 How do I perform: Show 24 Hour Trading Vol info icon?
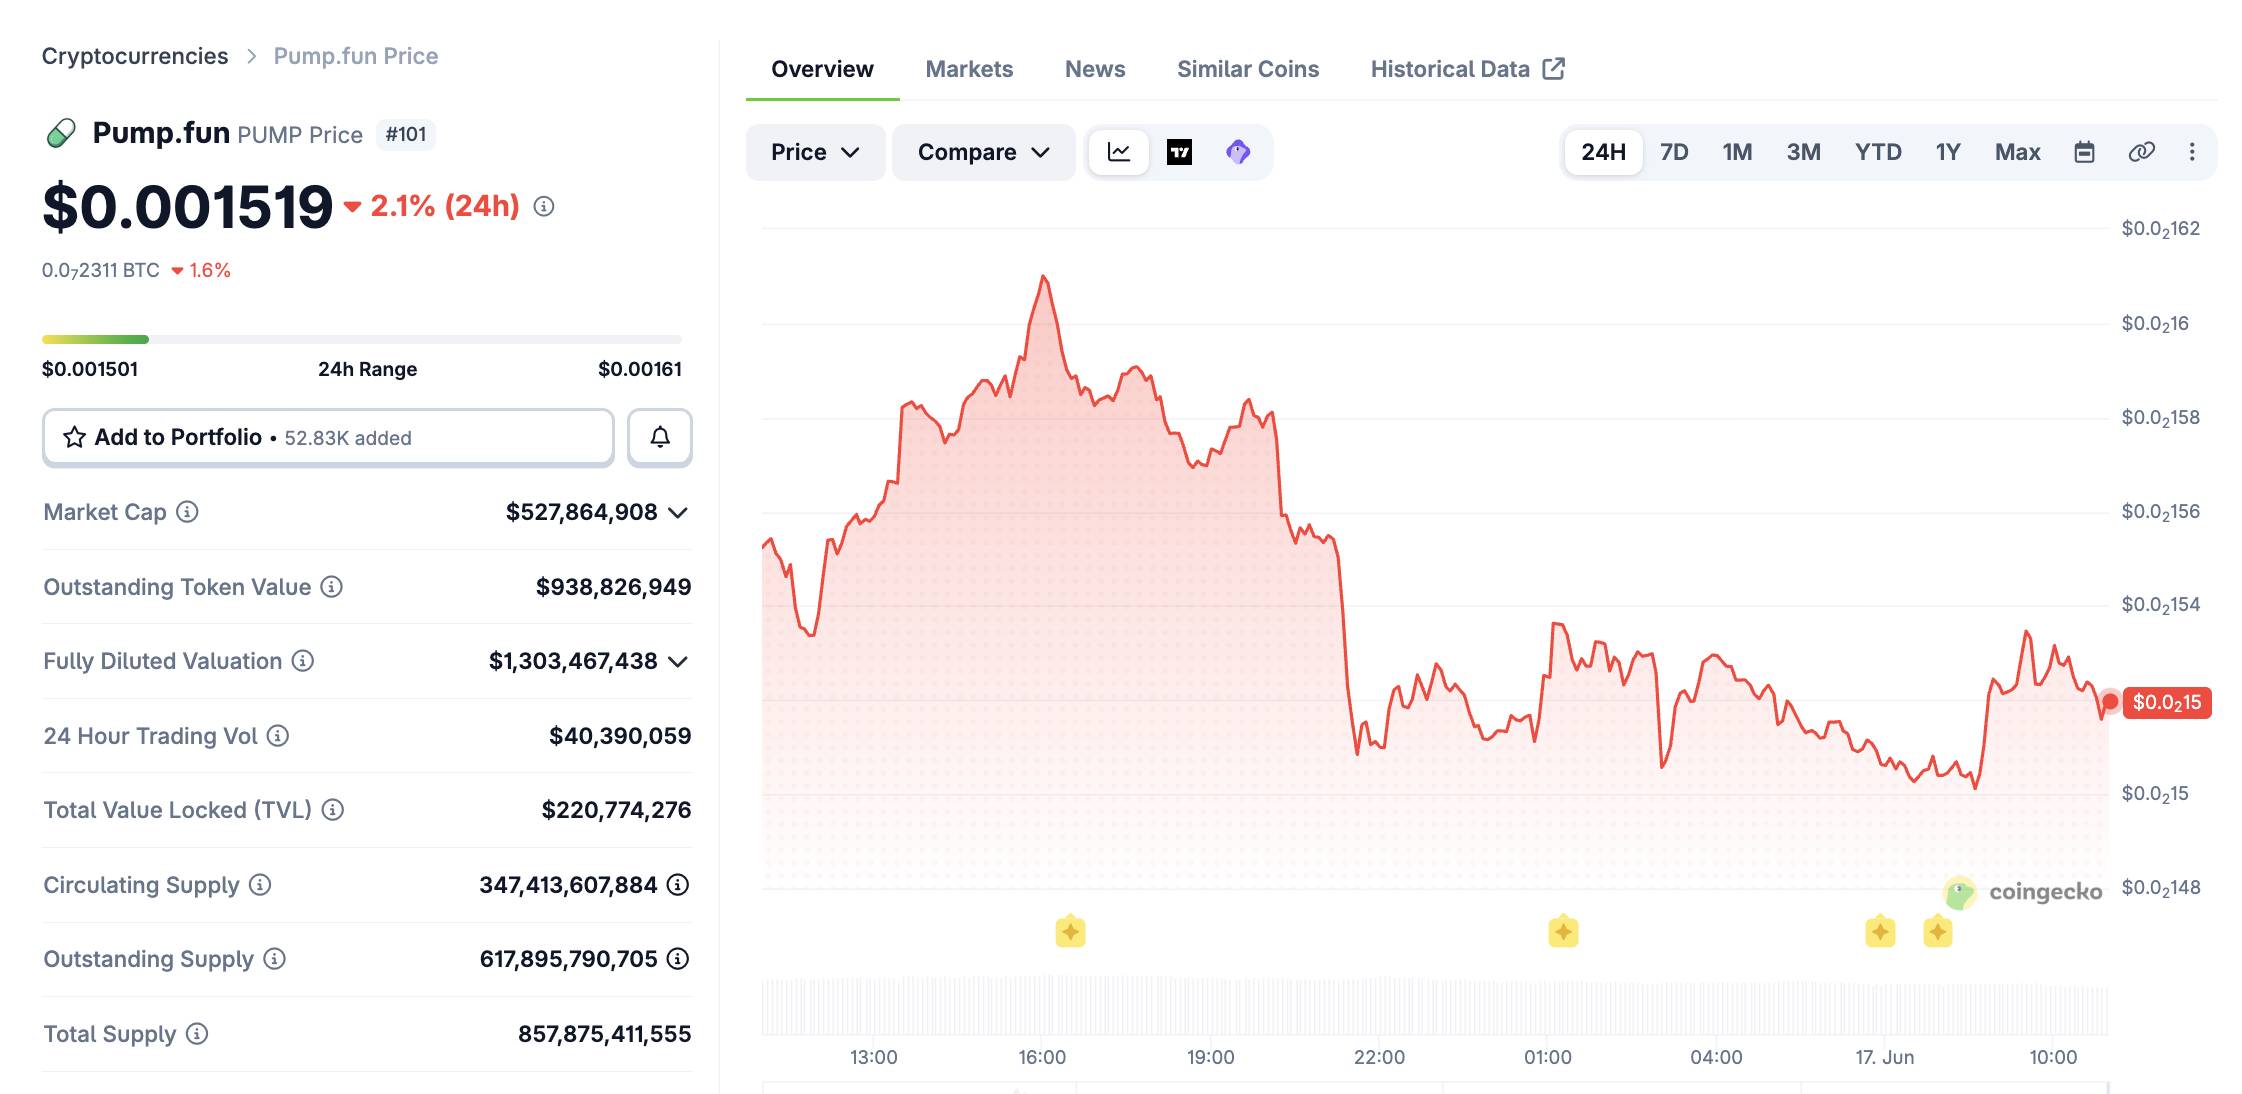[278, 736]
